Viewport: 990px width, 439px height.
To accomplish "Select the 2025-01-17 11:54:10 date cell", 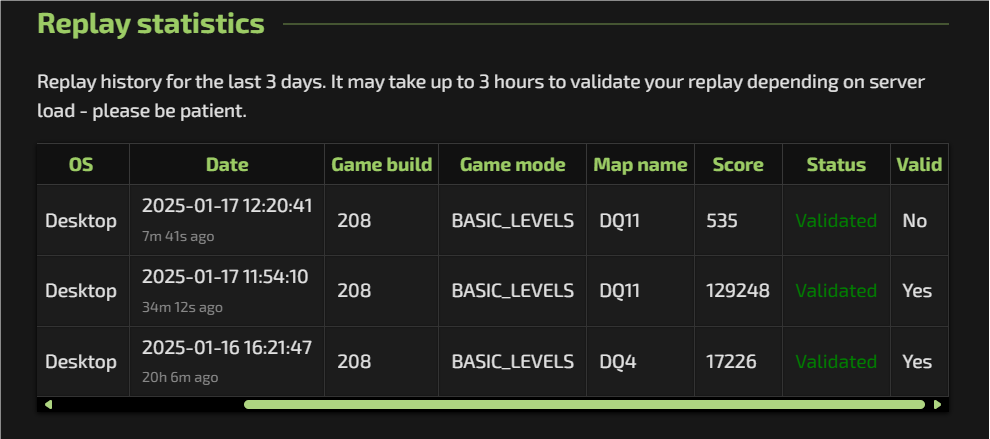I will (225, 277).
